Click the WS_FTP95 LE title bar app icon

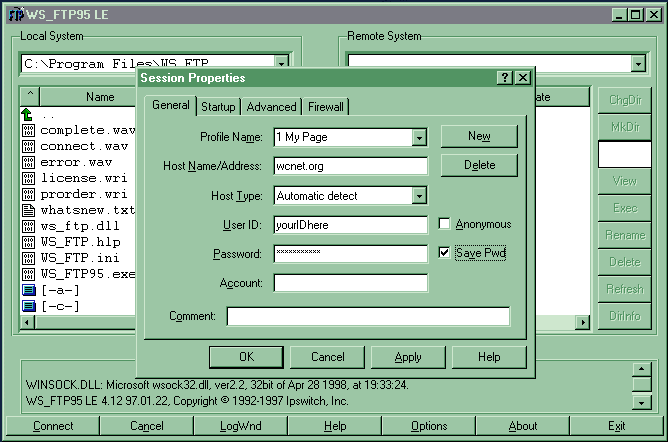tap(16, 14)
